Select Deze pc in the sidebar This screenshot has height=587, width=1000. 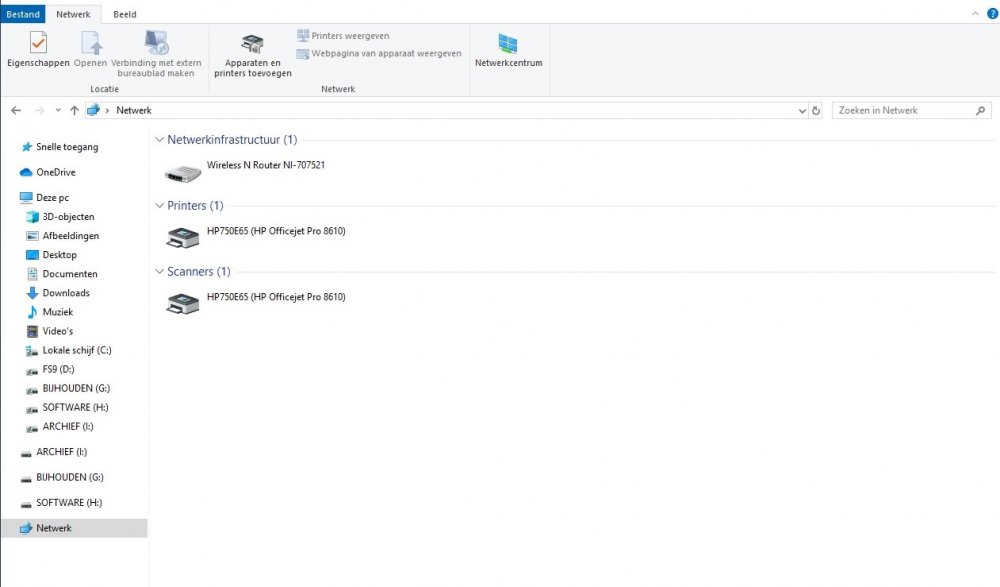point(52,198)
